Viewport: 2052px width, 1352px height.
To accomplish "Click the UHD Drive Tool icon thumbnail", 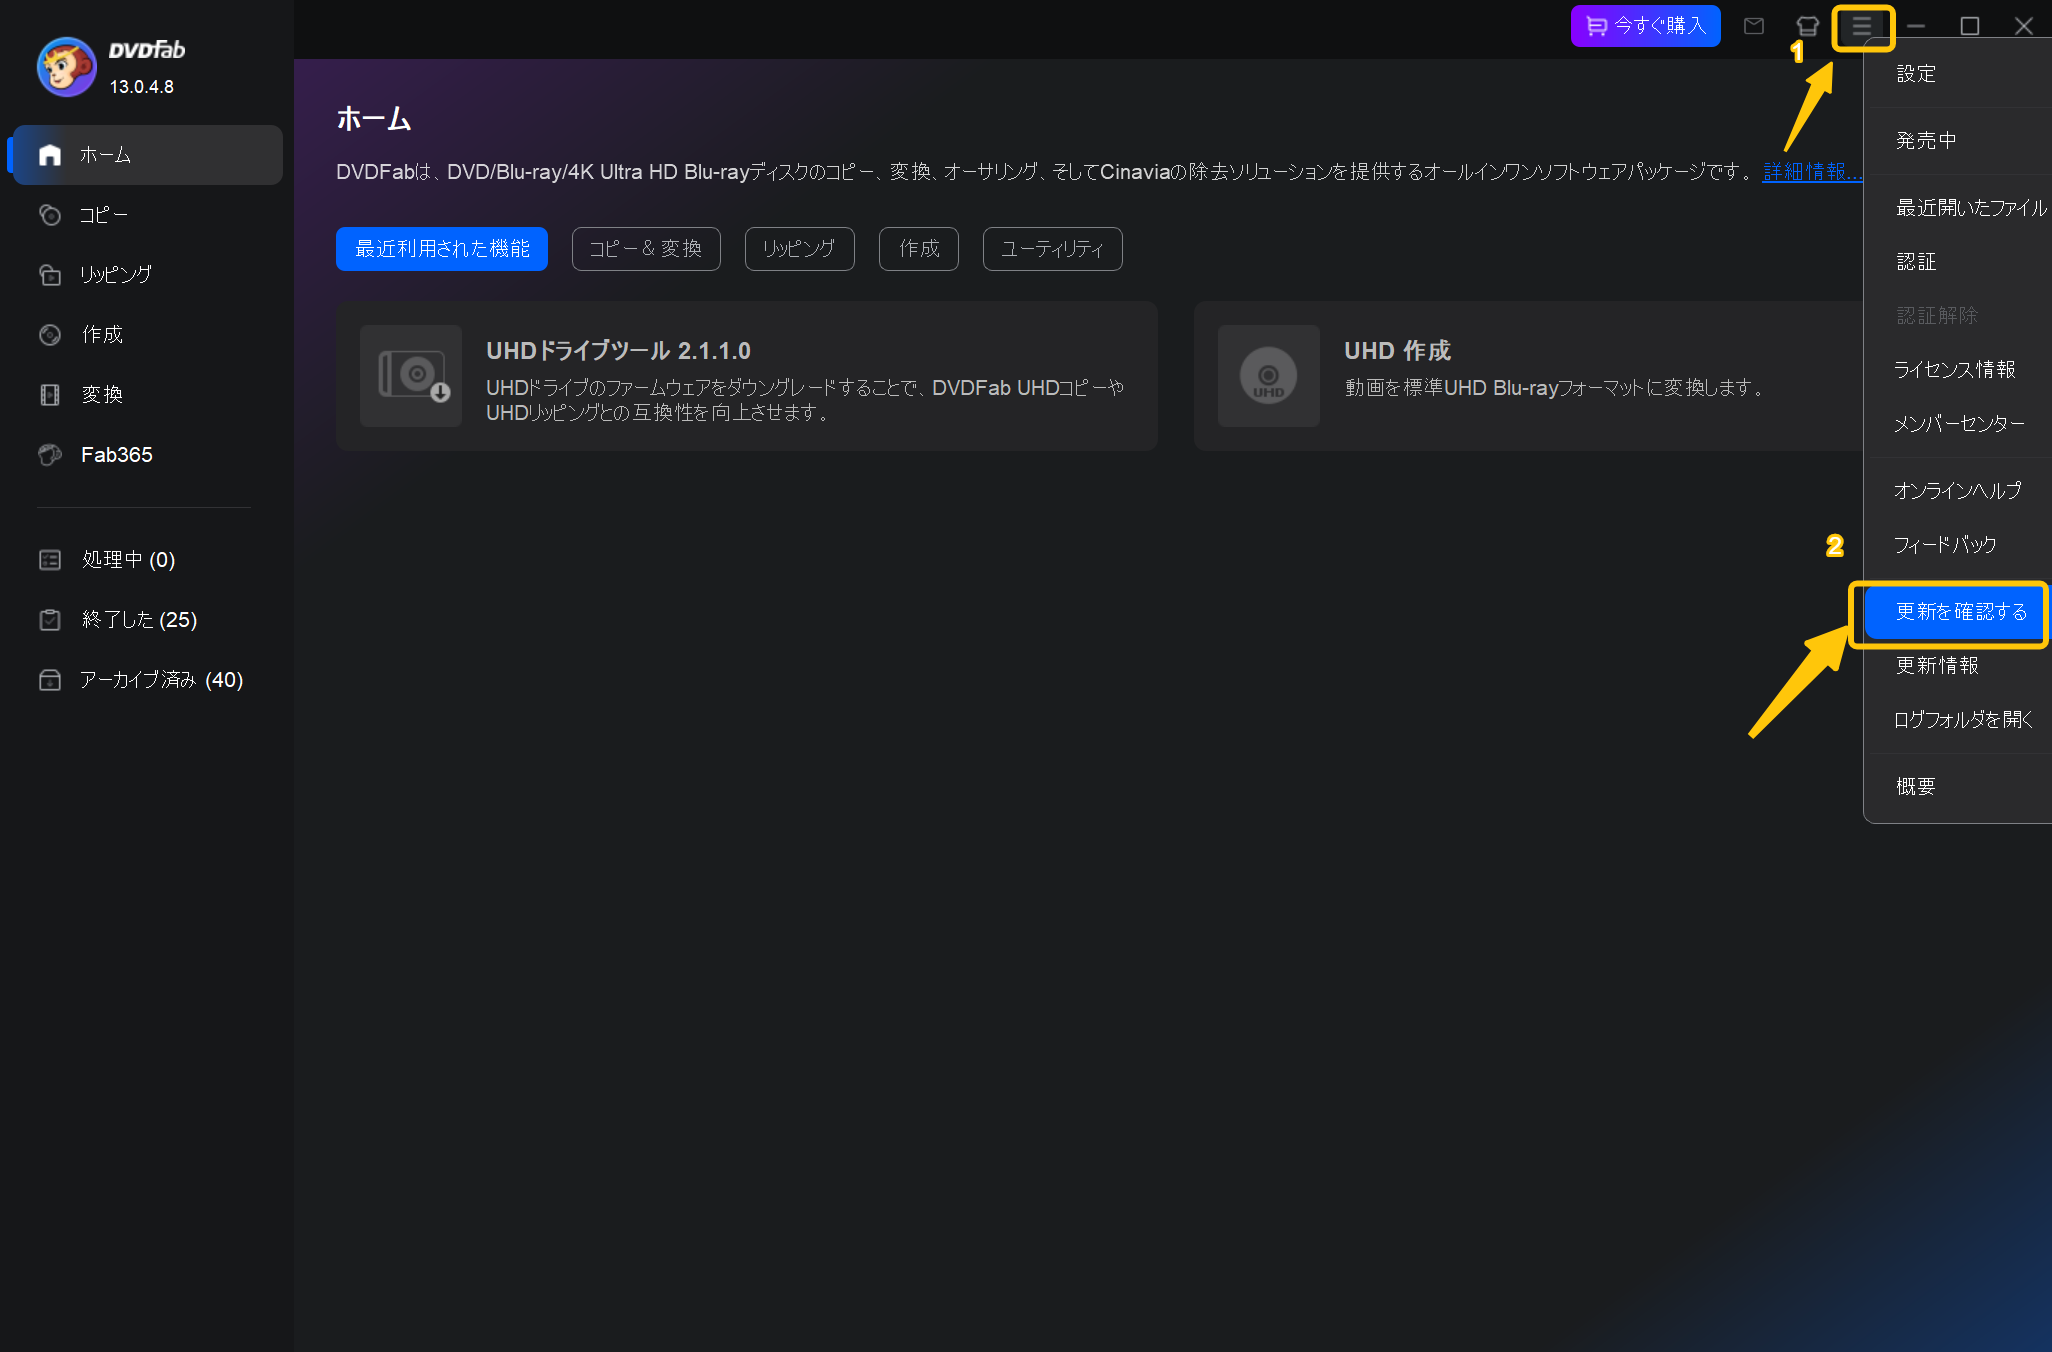I will [411, 376].
